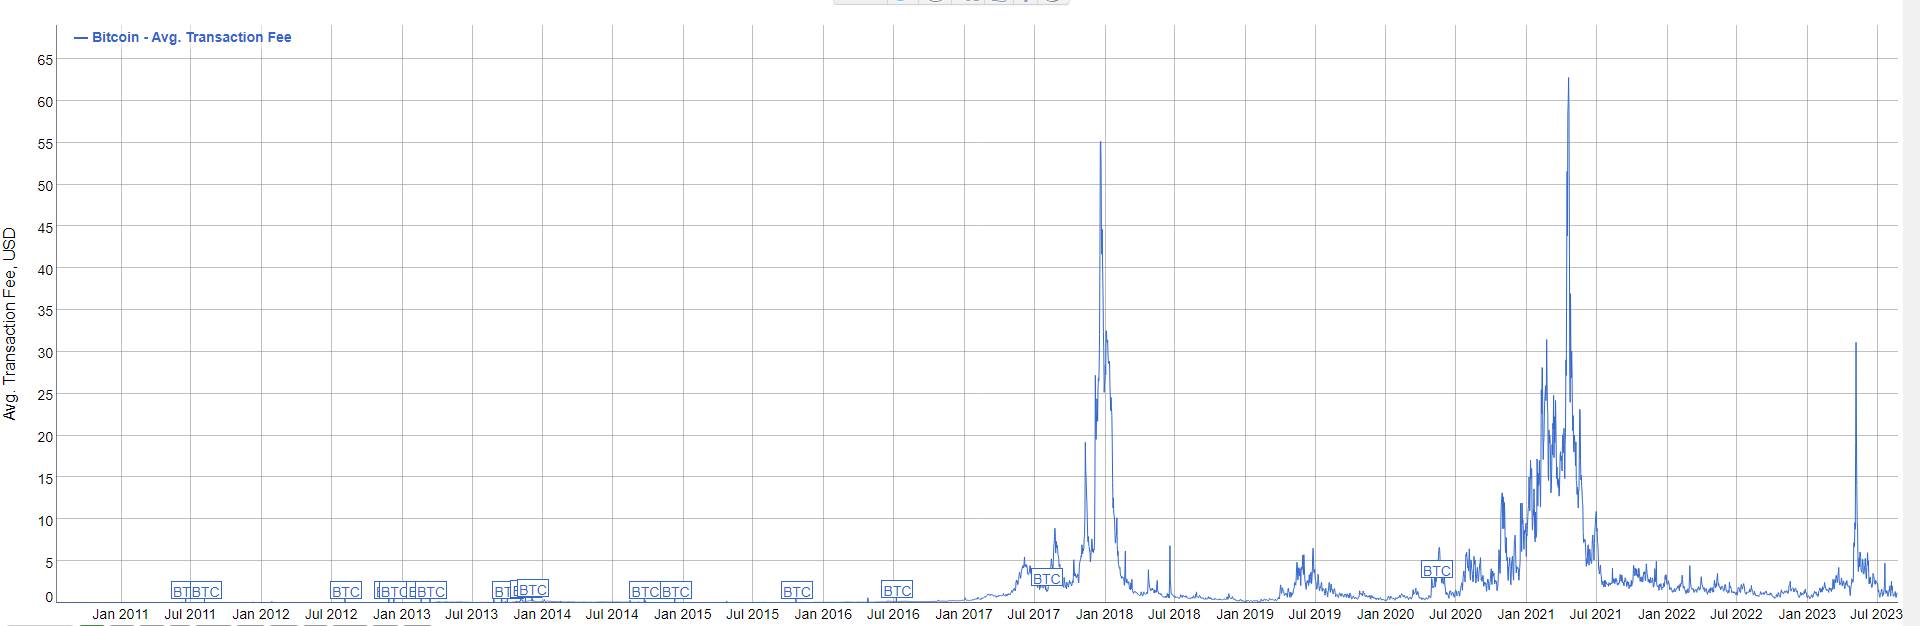Click the "Jan 2012" x-axis label
Viewport: 1920px width, 626px height.
tap(261, 614)
